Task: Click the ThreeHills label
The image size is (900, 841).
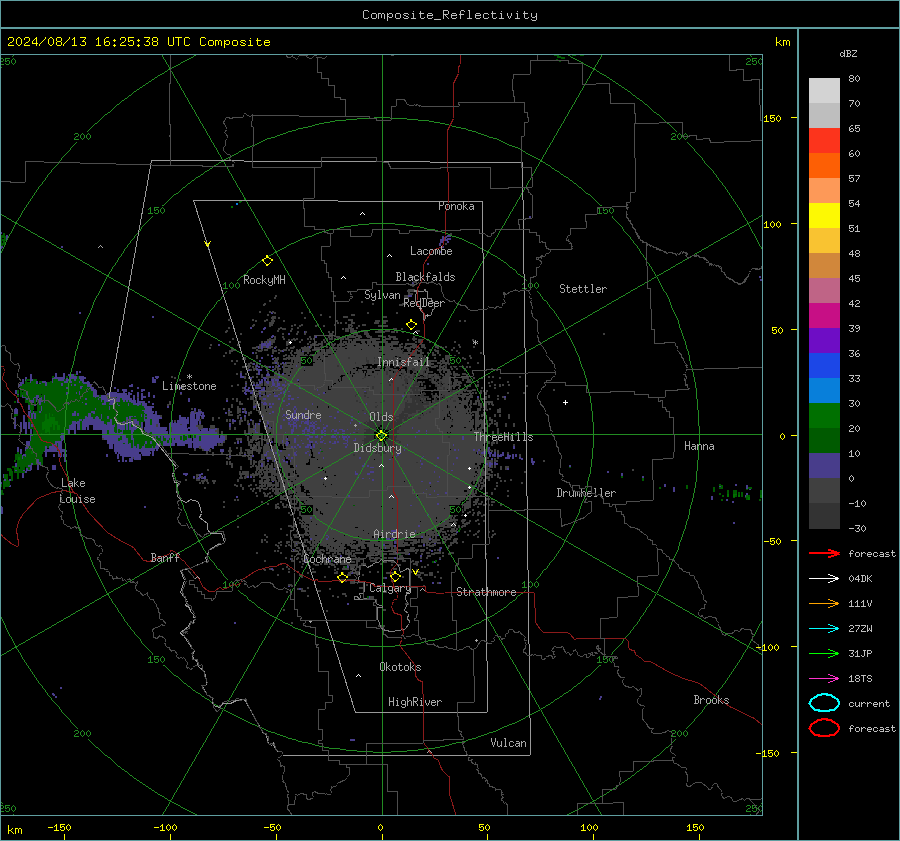Action: pos(503,437)
